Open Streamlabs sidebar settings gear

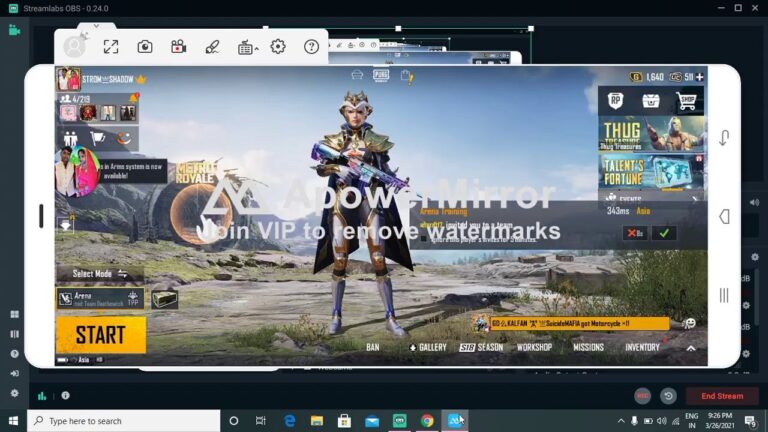[x=14, y=393]
